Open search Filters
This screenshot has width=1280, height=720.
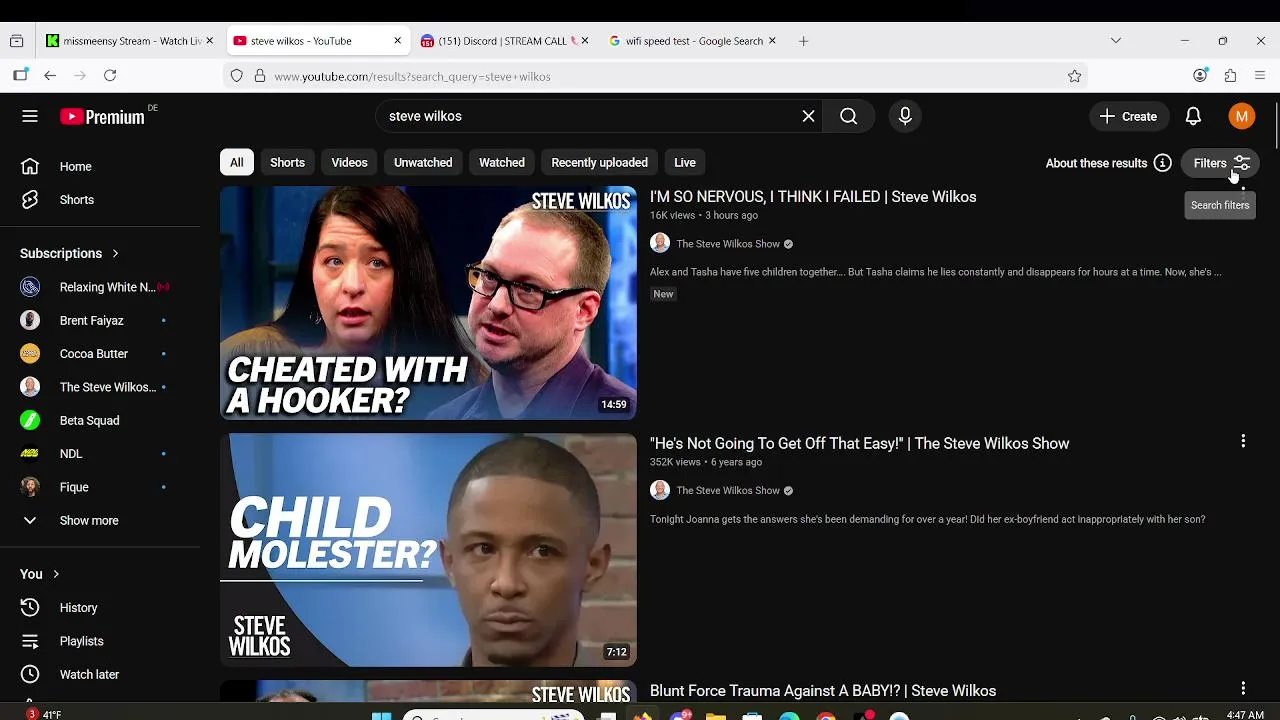(x=1221, y=163)
